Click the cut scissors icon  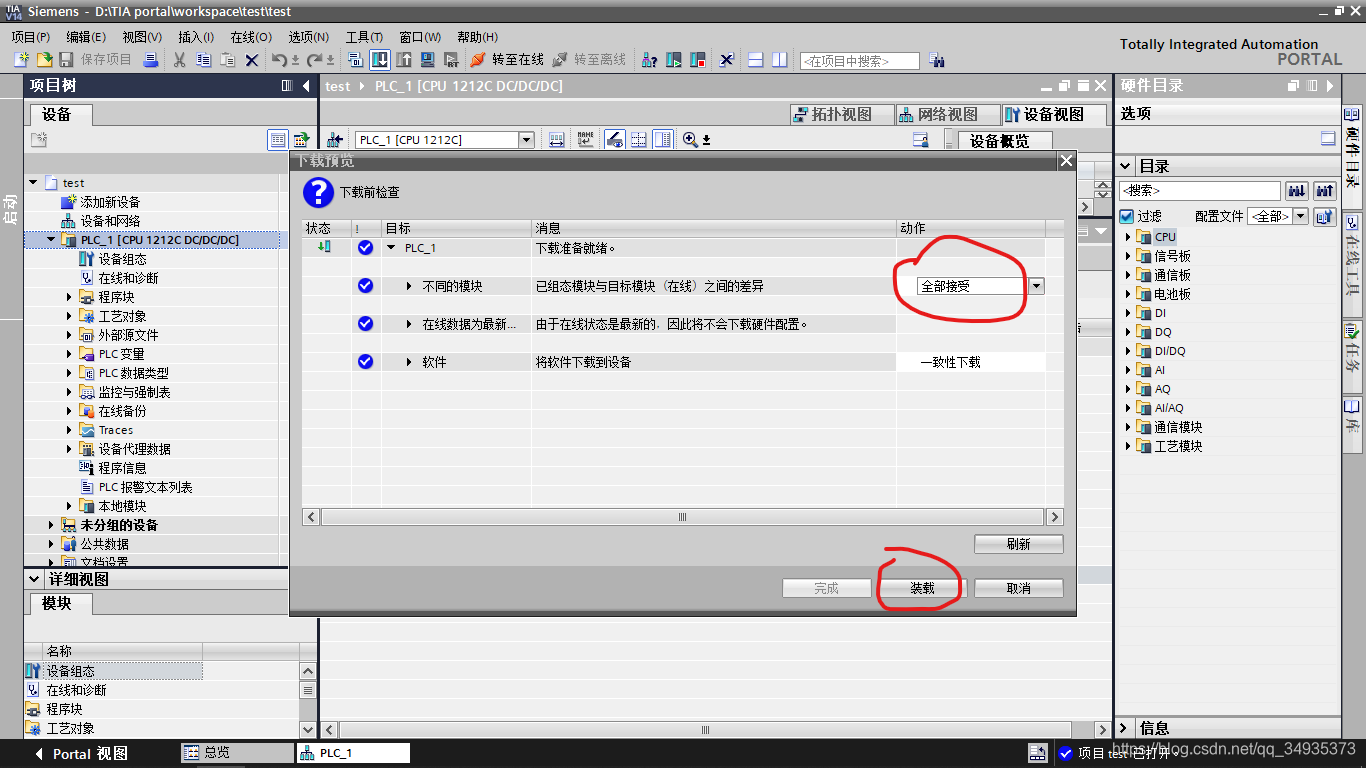179,60
